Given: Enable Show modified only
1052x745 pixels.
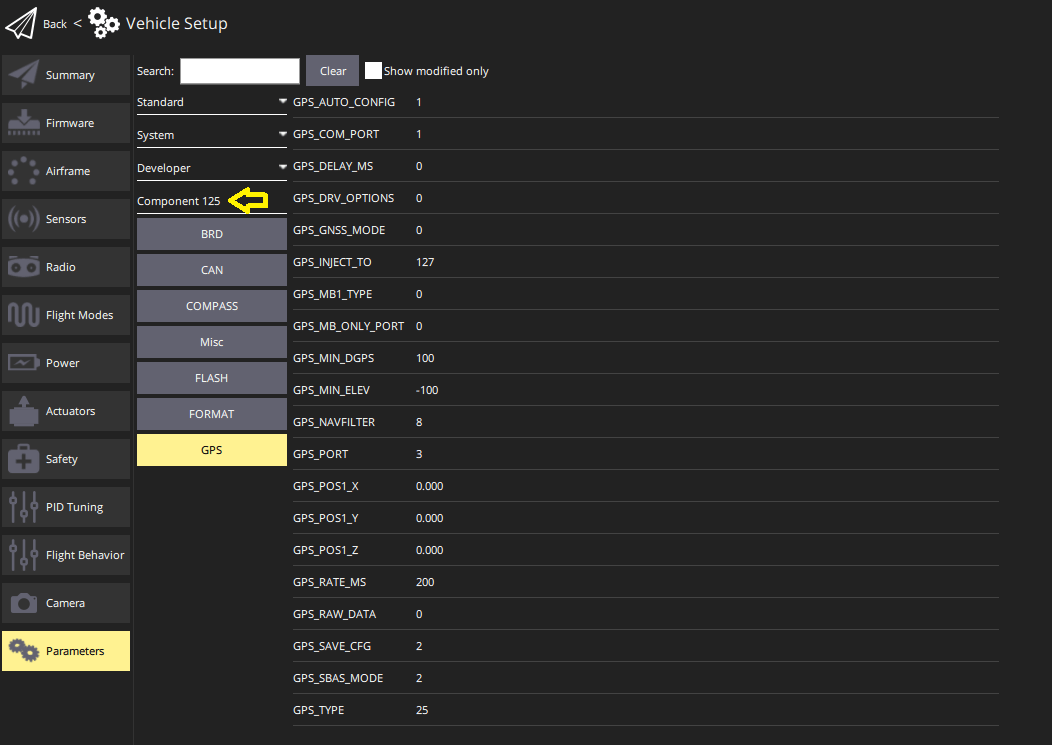Looking at the screenshot, I should [x=373, y=70].
